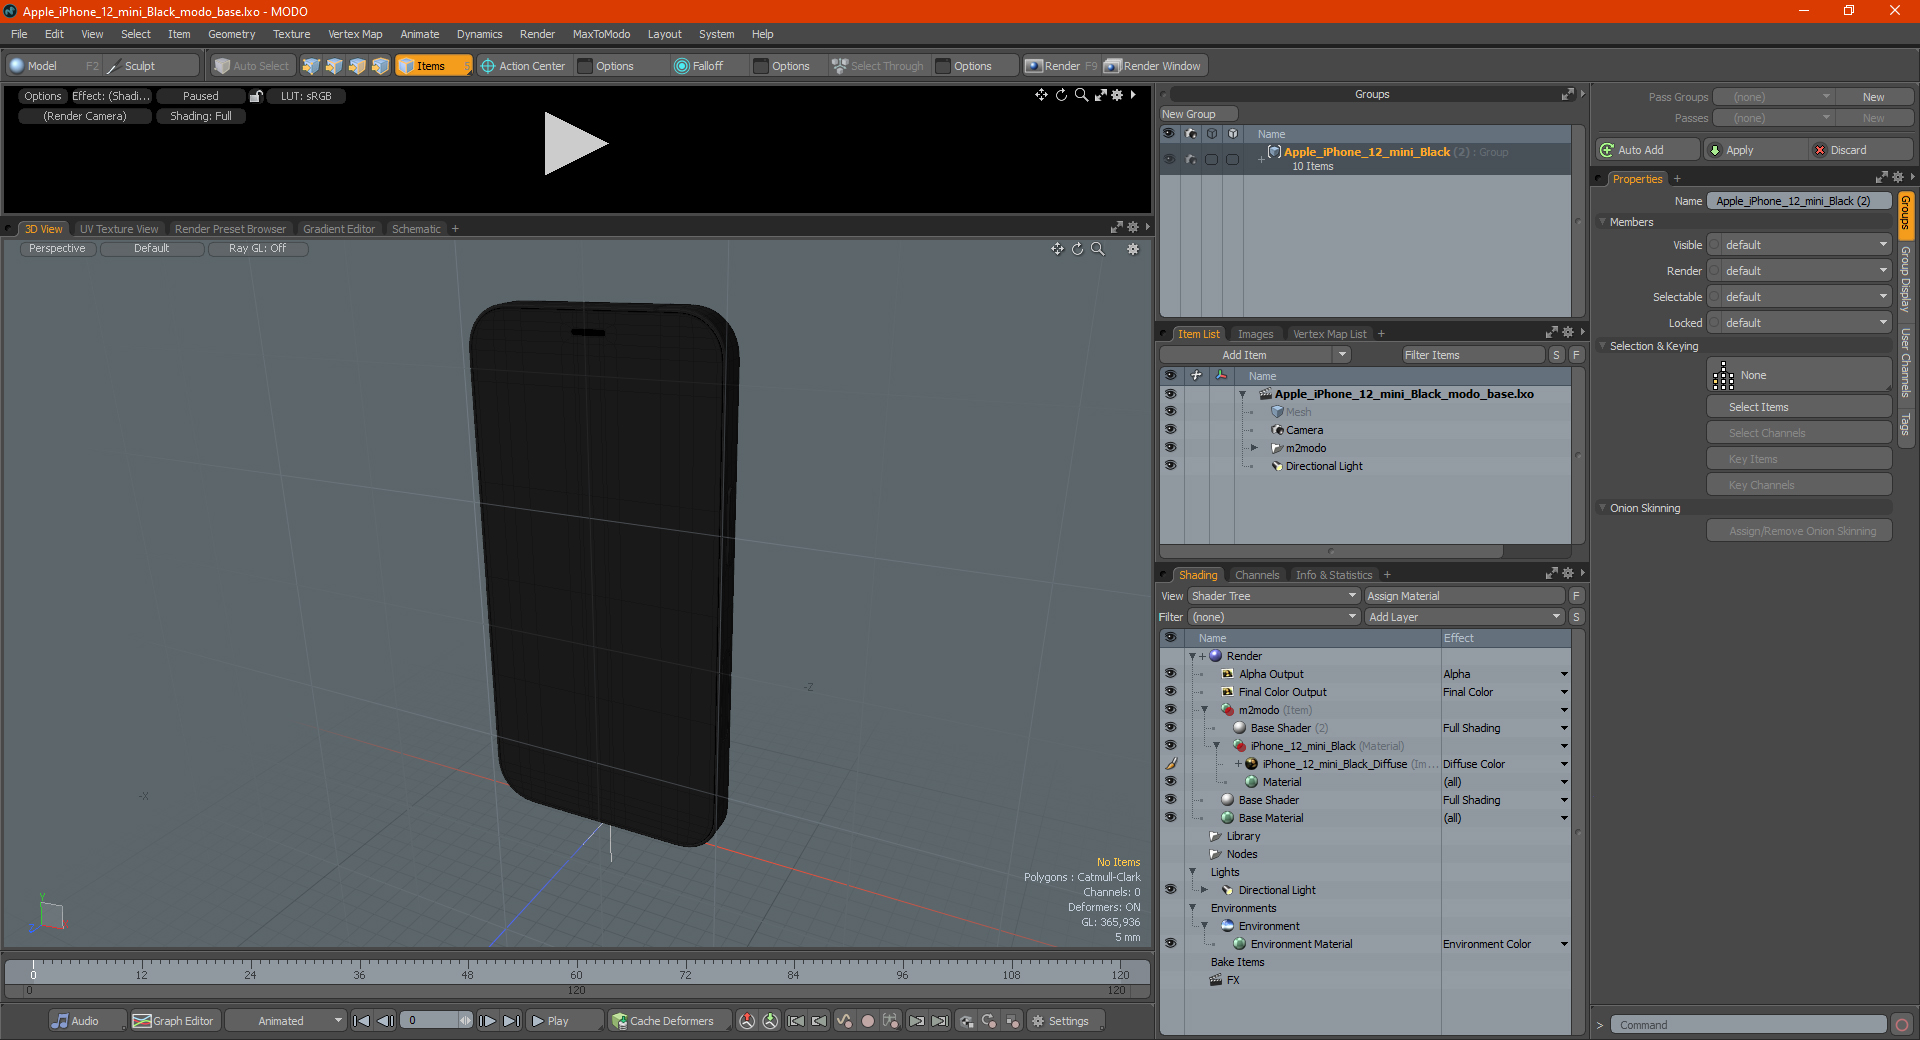Click Select Items button
The height and width of the screenshot is (1040, 1920).
1798,407
